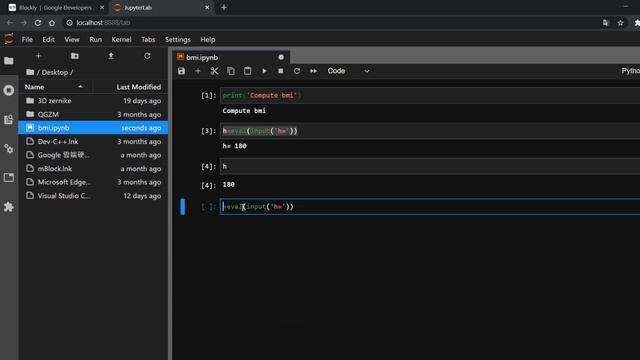Viewport: 640px width, 360px height.
Task: Reload the browser page
Action: point(38,23)
